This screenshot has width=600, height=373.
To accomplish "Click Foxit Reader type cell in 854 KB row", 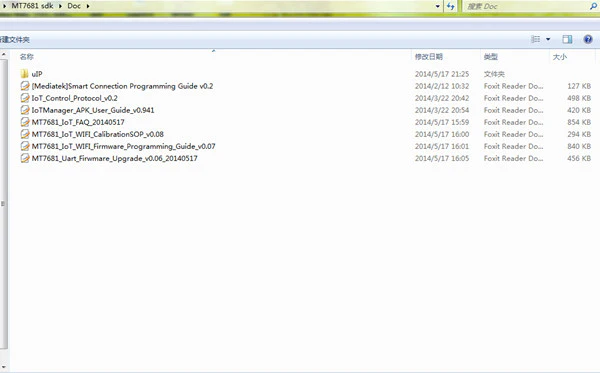I will (513, 122).
